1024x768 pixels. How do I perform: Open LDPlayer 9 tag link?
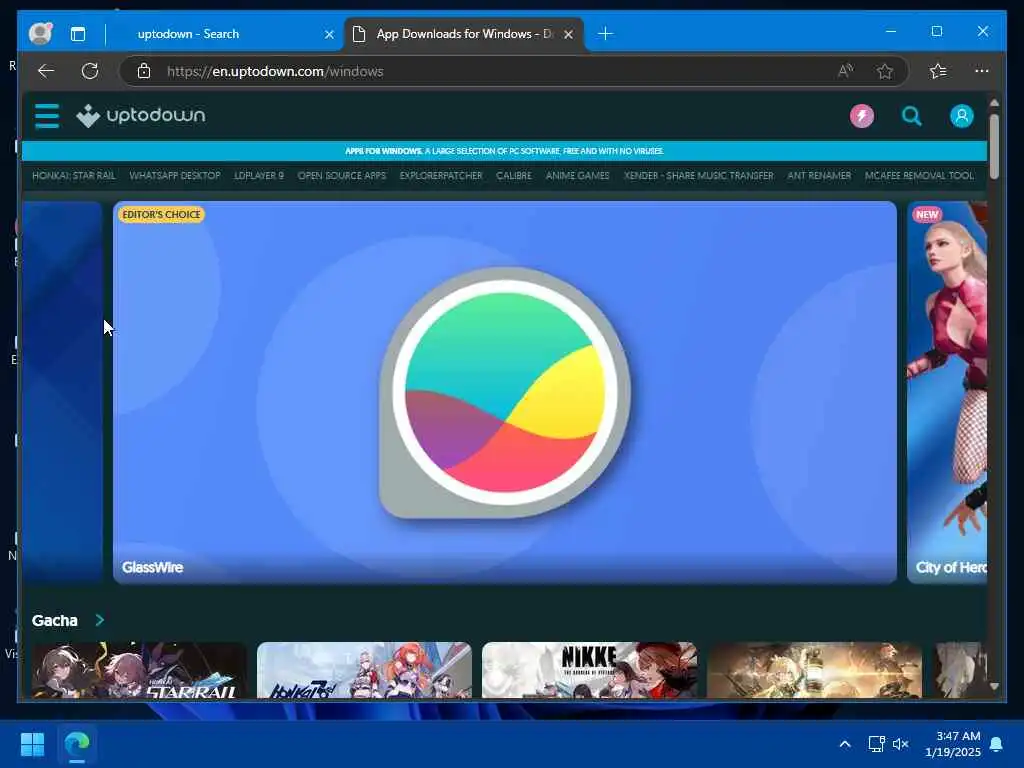pyautogui.click(x=259, y=176)
